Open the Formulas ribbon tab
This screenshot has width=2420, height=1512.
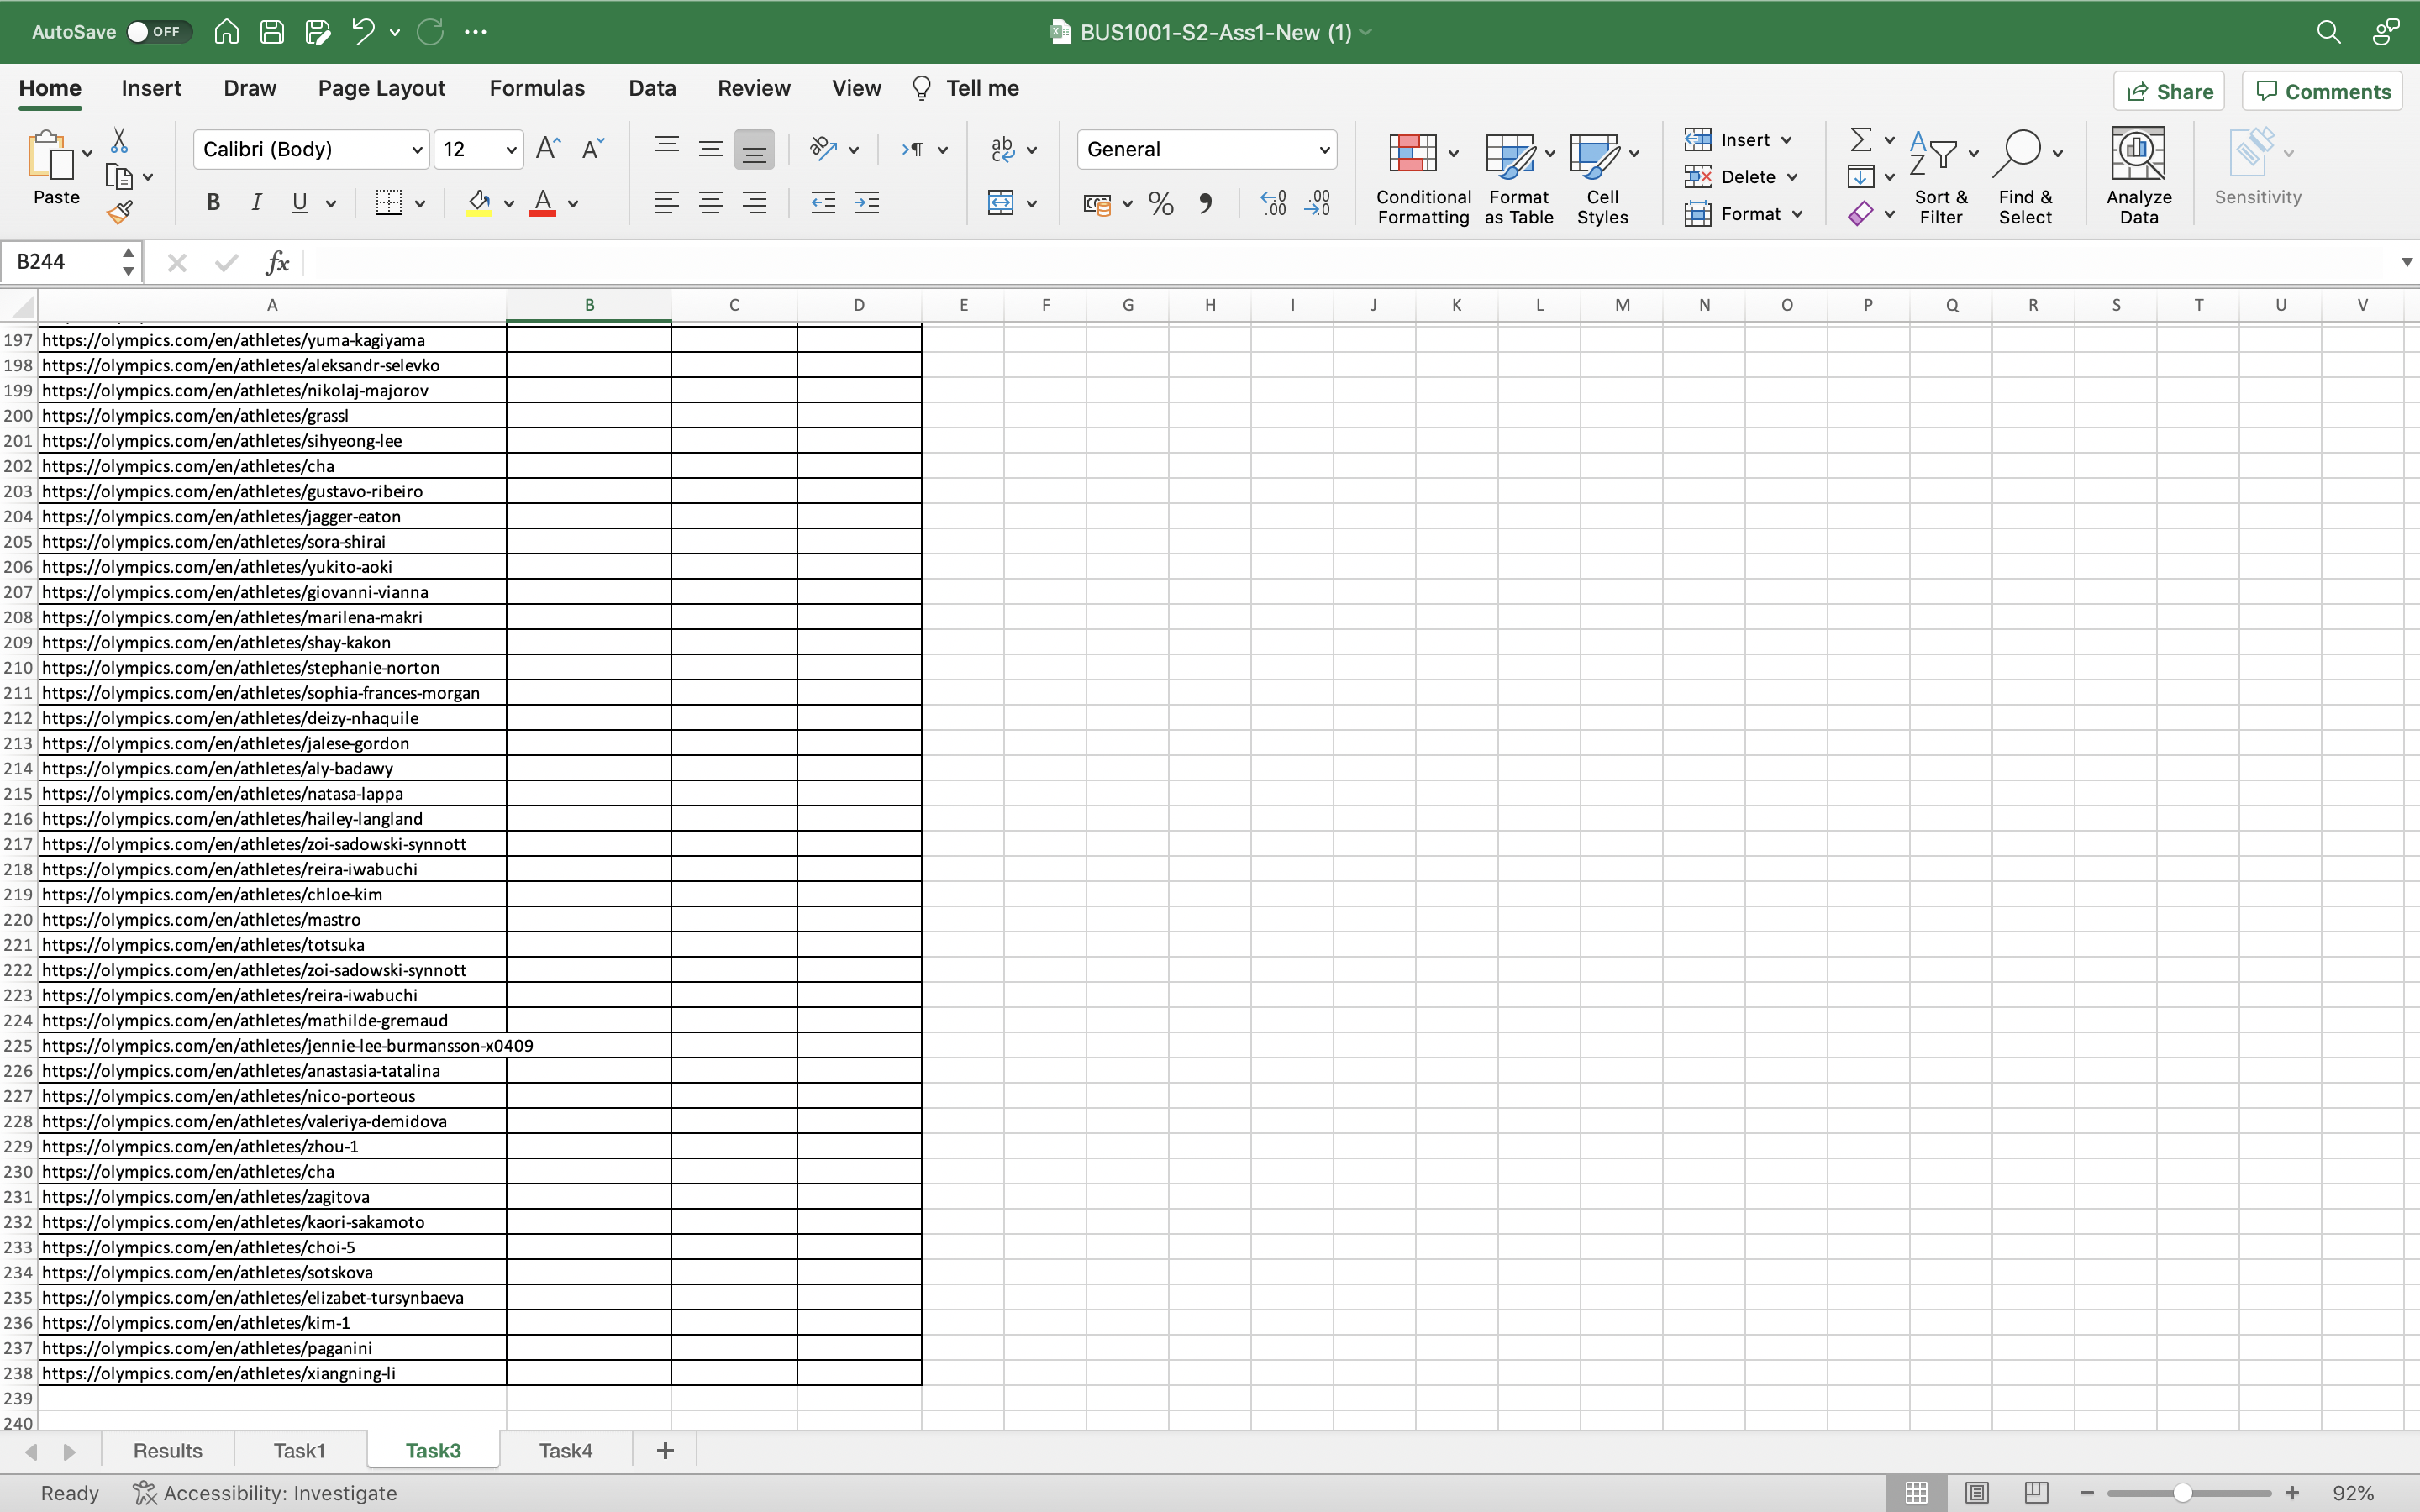[537, 88]
